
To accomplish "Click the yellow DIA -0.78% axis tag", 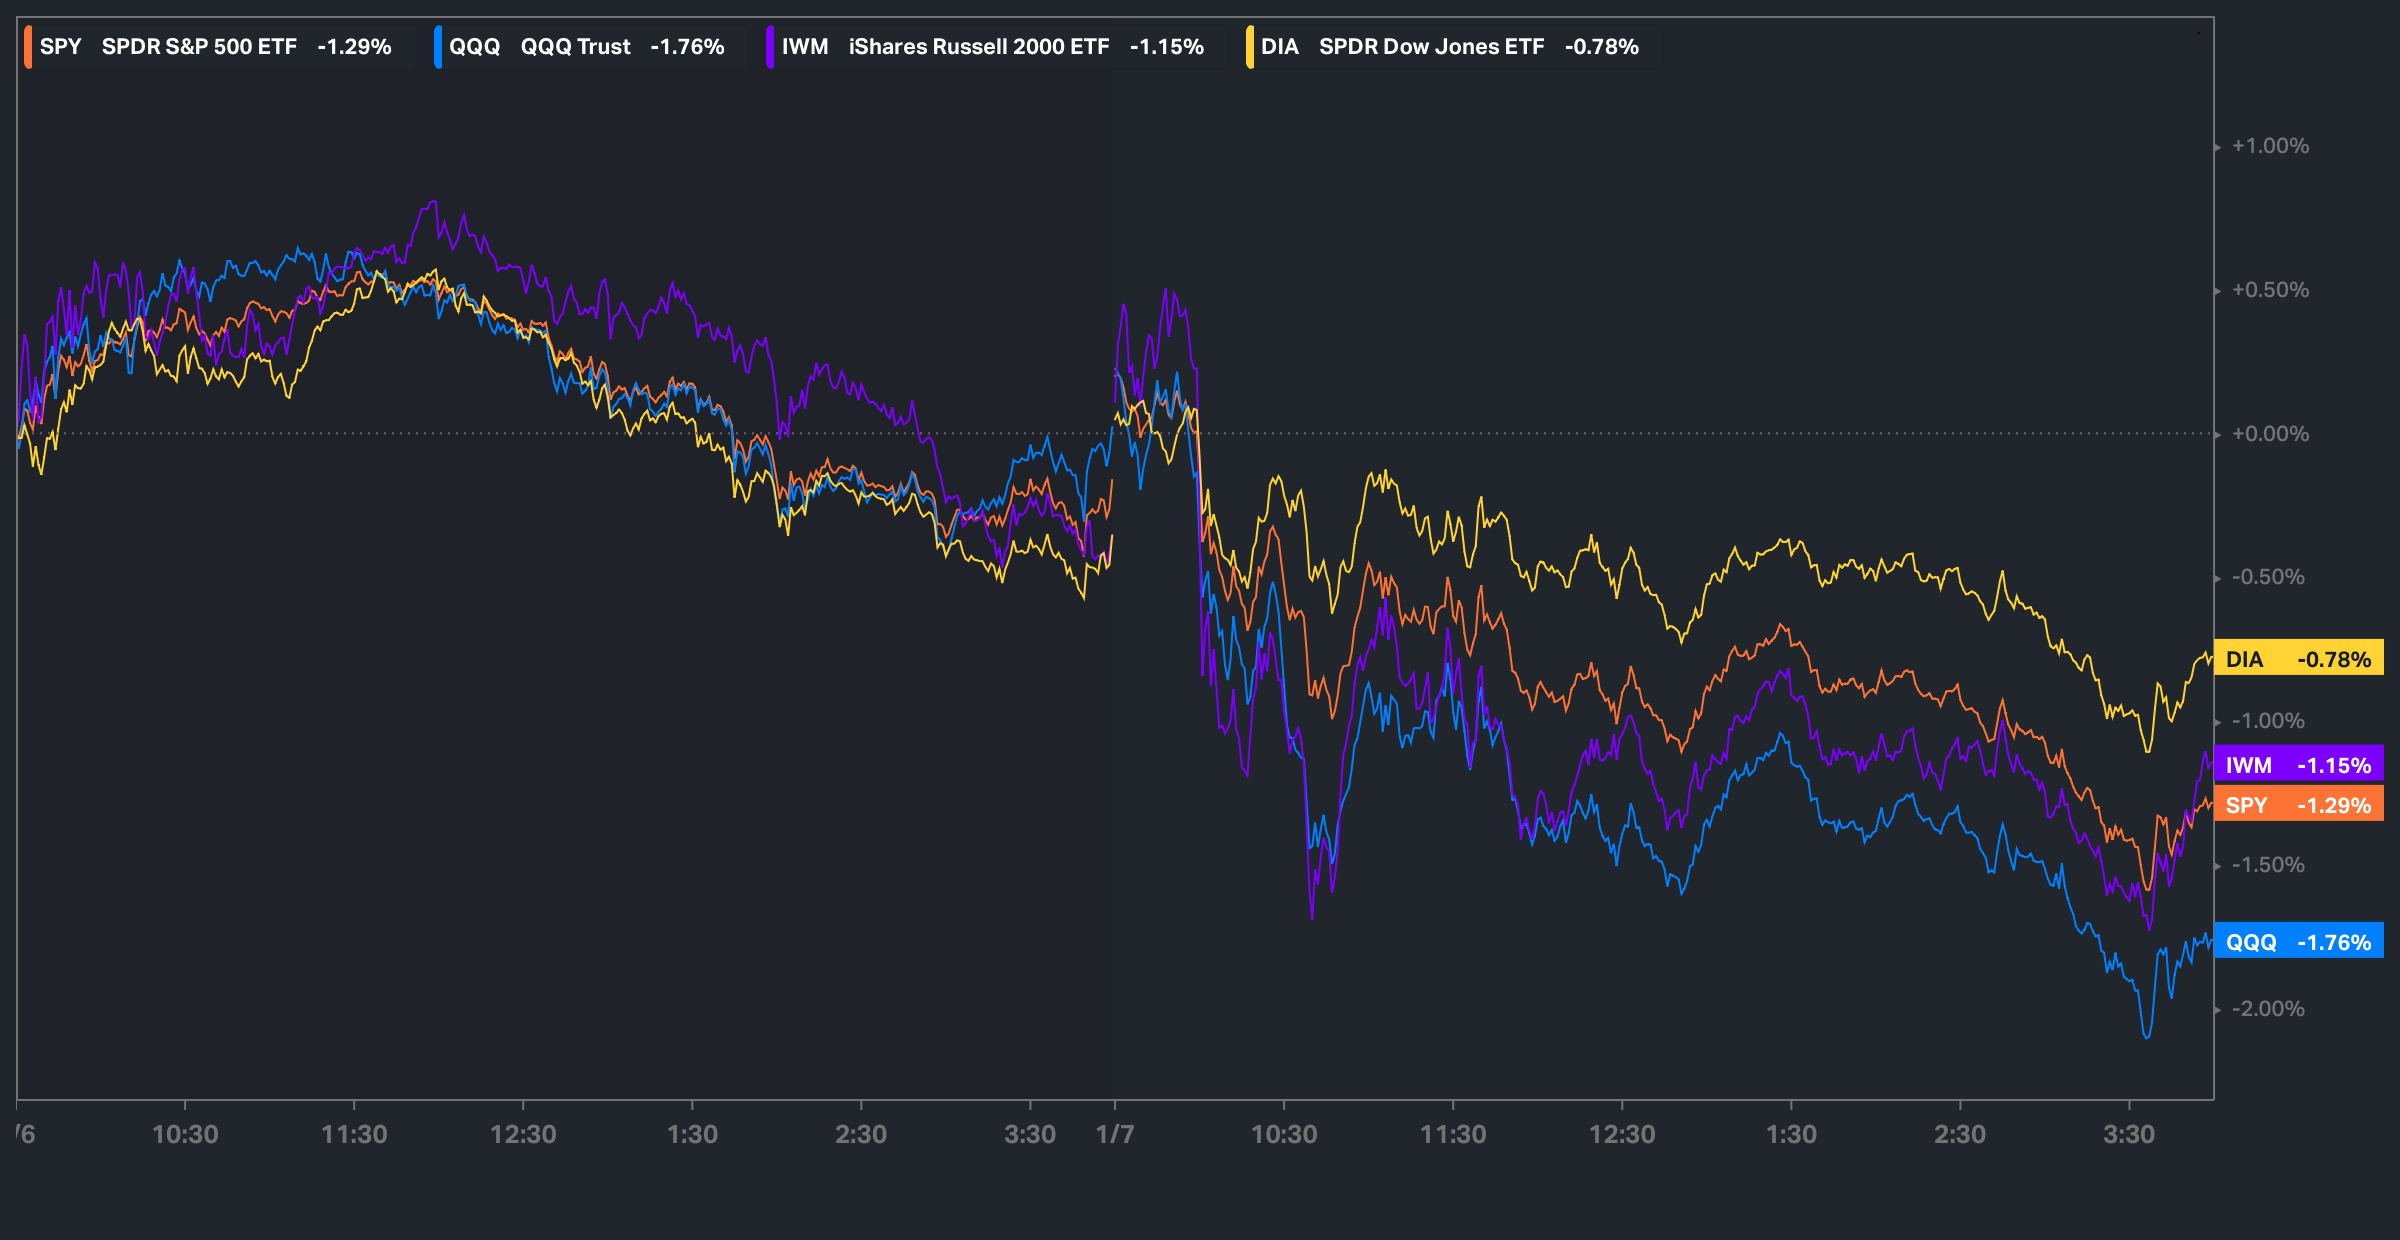I will coord(2298,659).
